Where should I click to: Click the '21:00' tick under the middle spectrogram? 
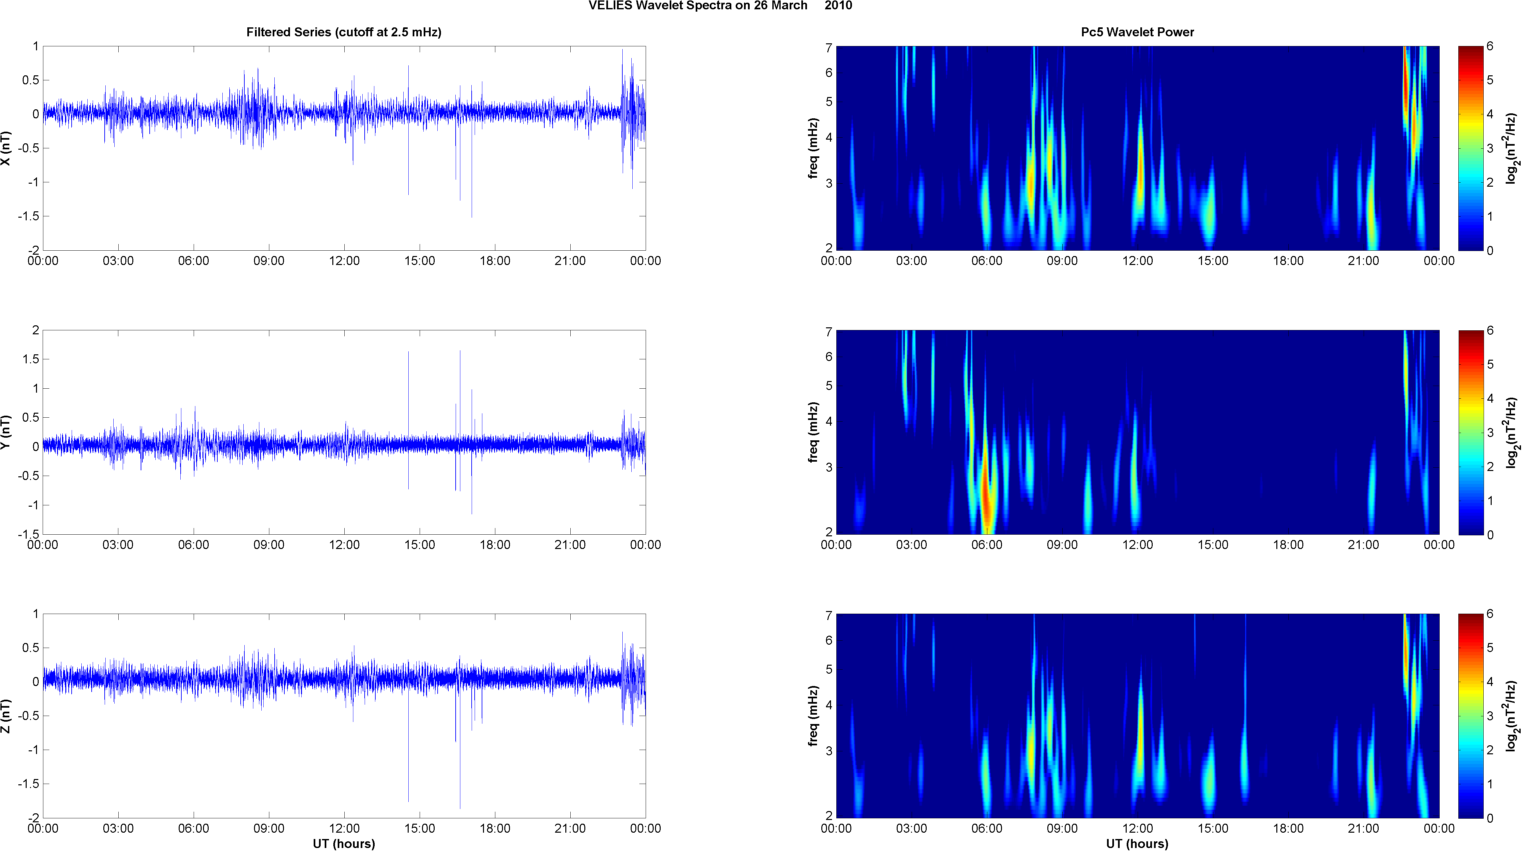(x=1364, y=545)
